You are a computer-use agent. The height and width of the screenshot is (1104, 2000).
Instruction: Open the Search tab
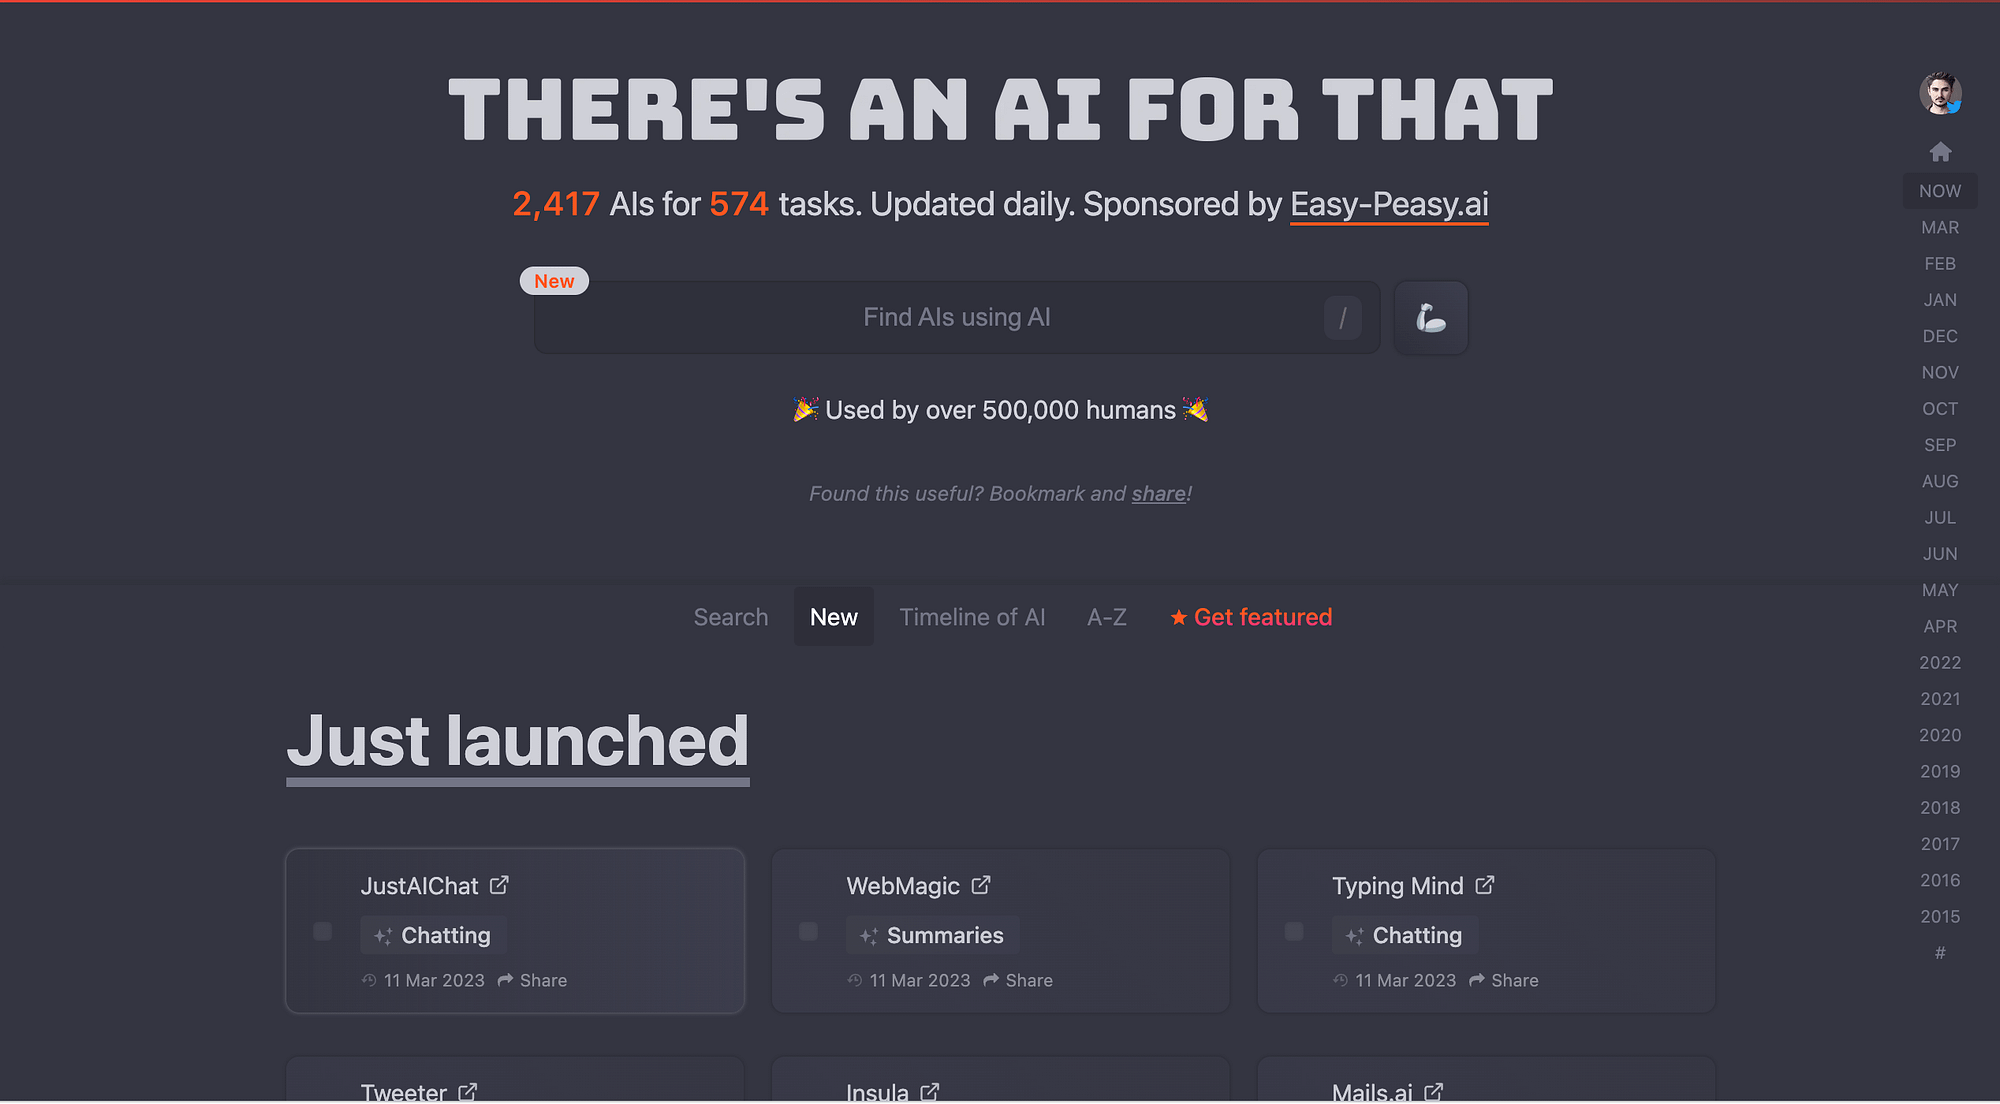click(731, 617)
